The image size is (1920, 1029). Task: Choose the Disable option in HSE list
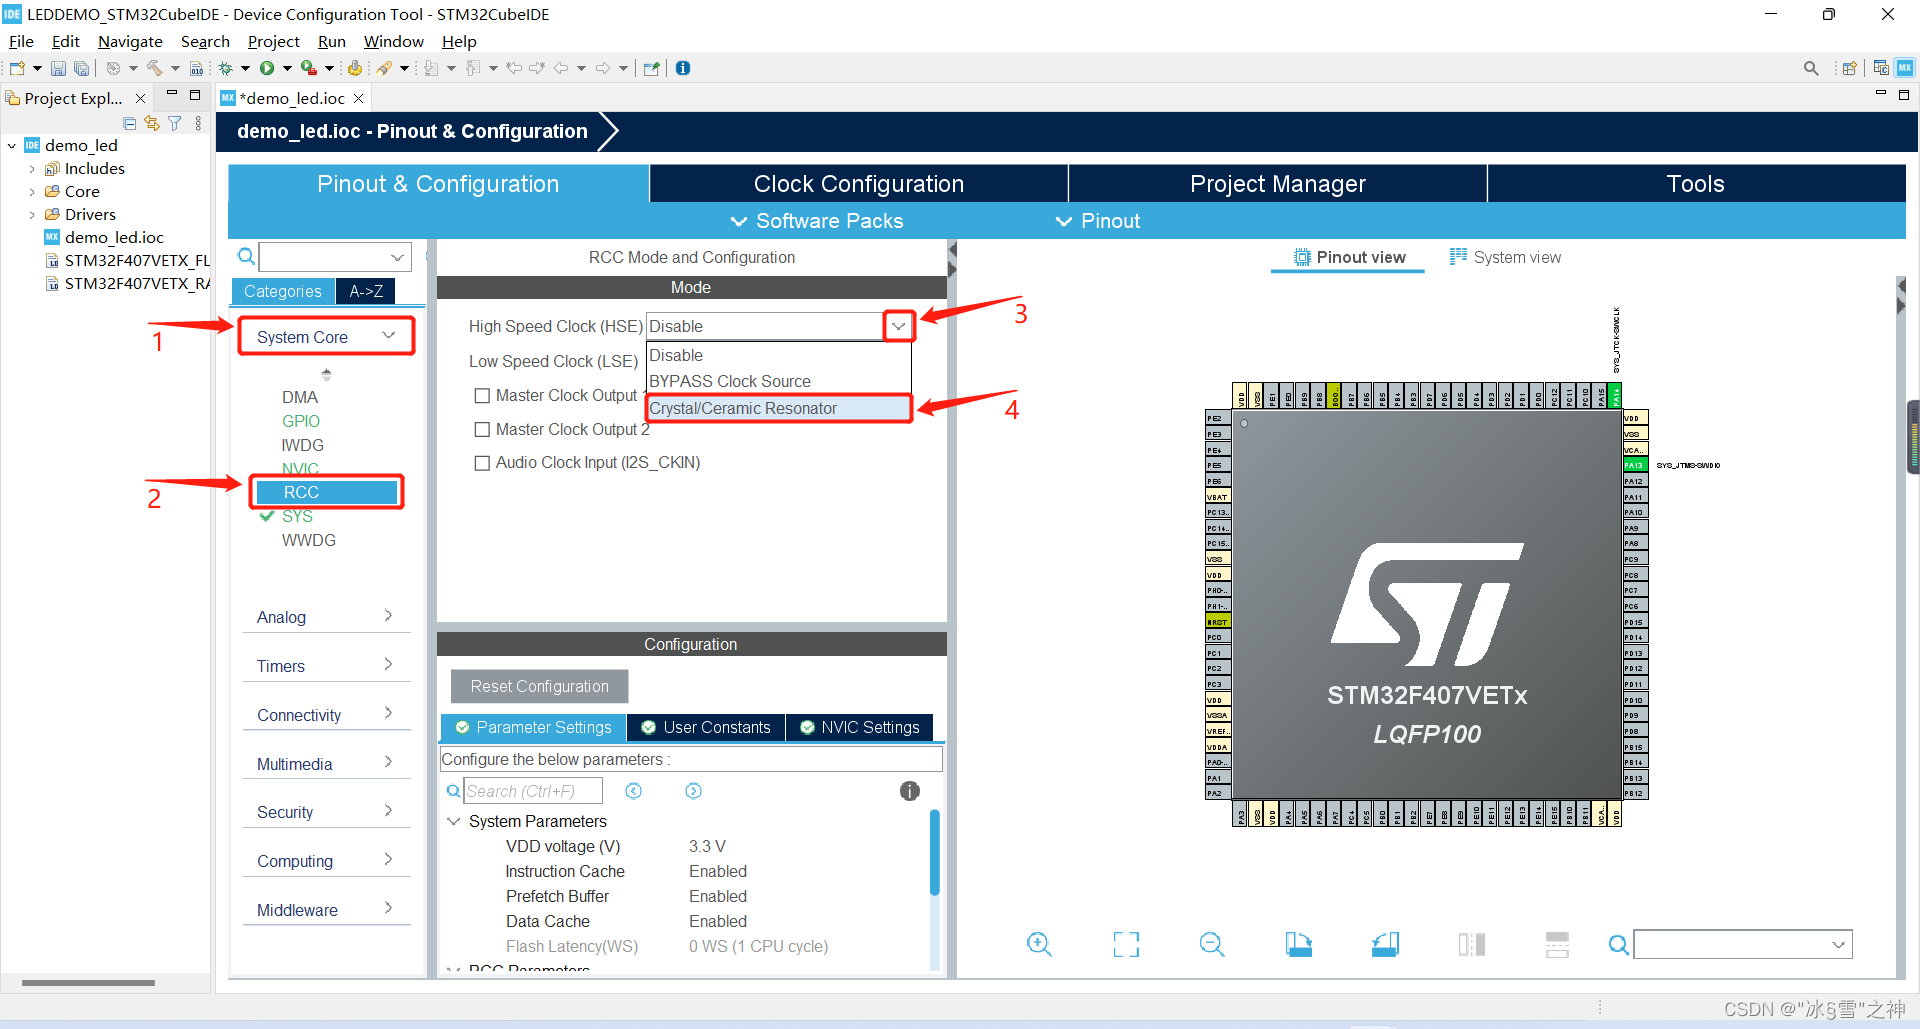click(779, 355)
